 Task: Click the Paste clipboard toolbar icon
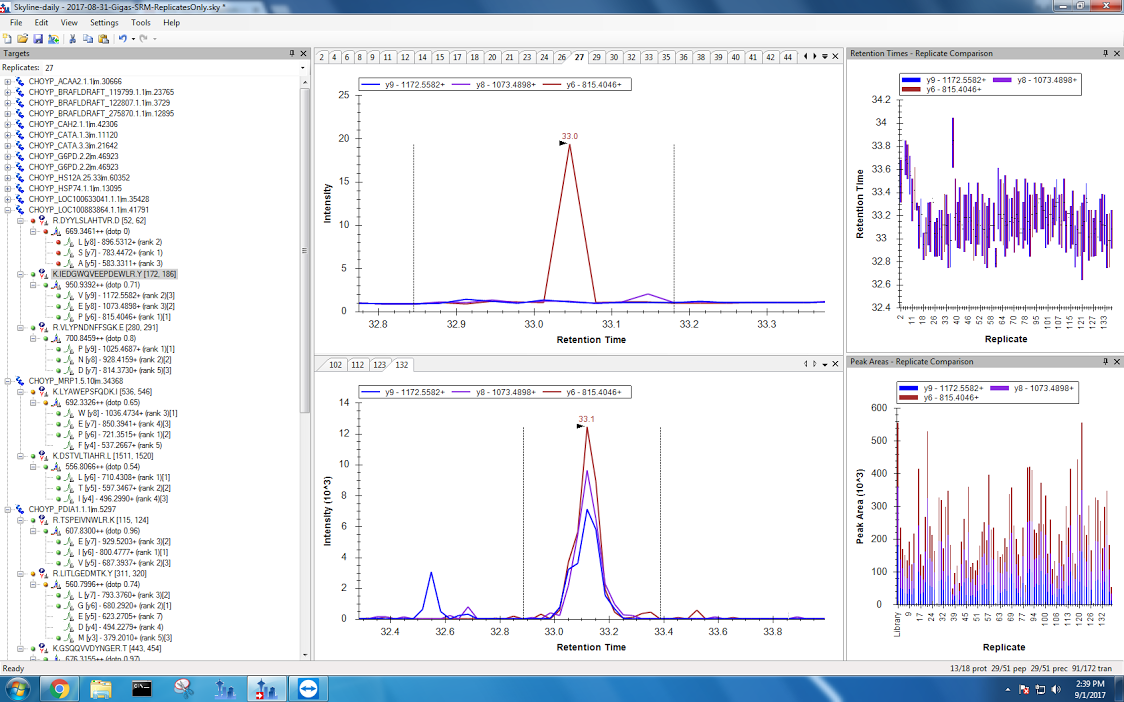[103, 38]
